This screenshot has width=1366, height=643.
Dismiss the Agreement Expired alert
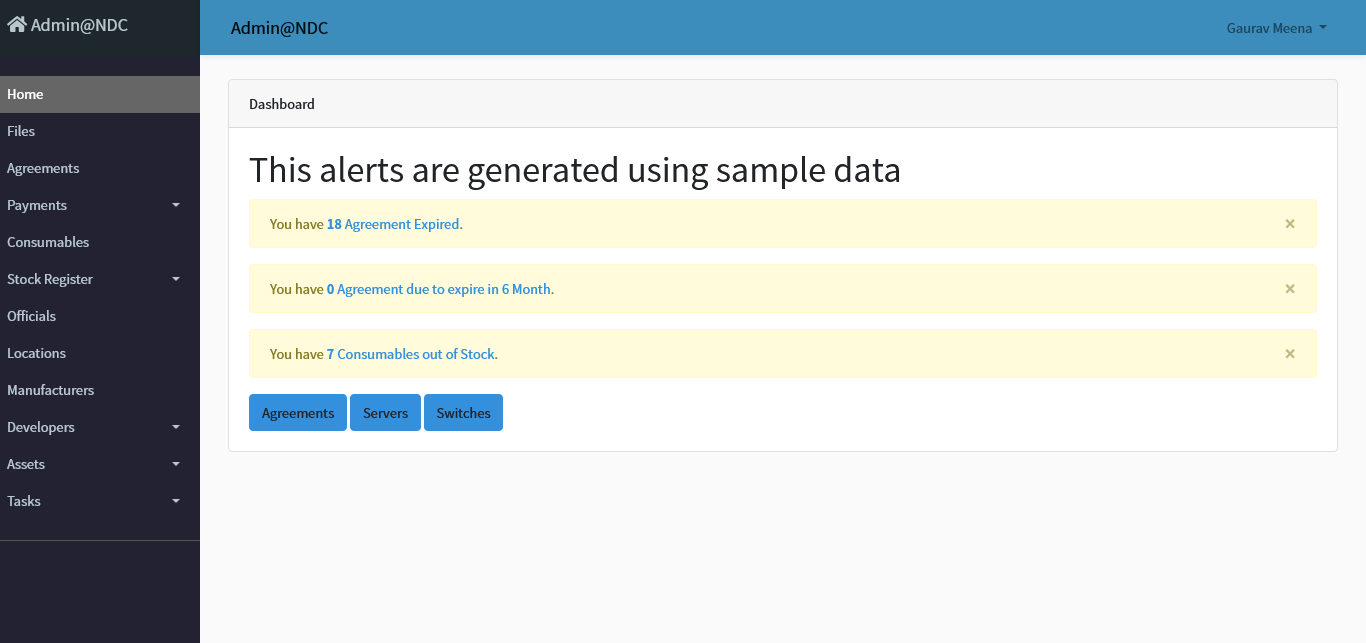(x=1290, y=224)
